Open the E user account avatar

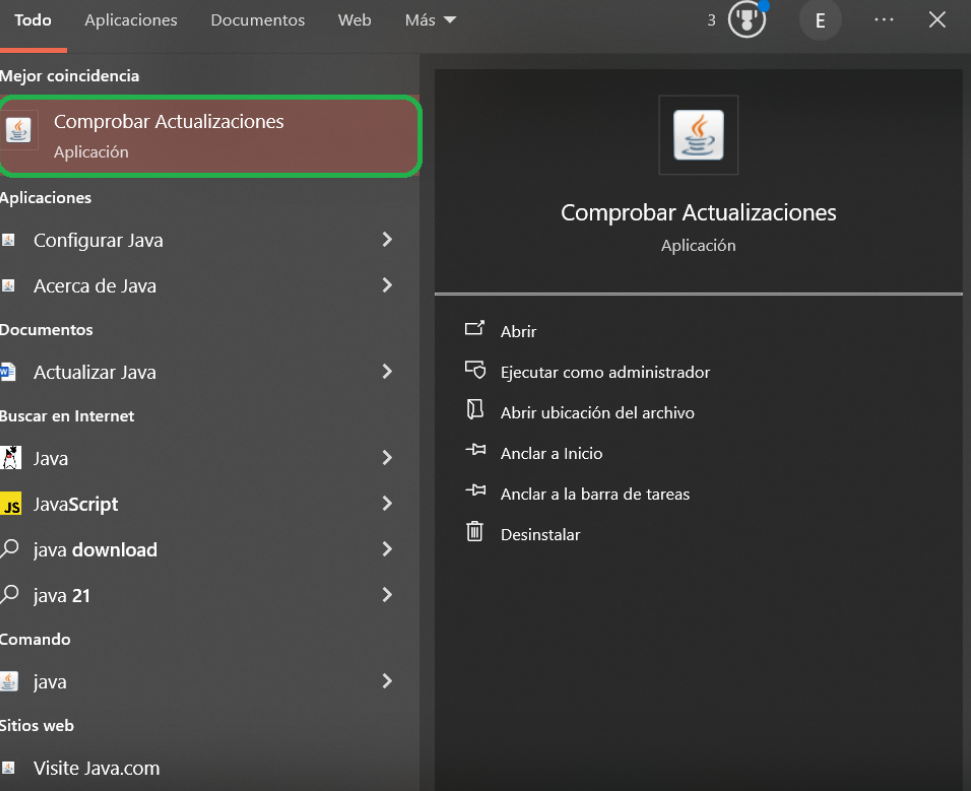pyautogui.click(x=820, y=20)
